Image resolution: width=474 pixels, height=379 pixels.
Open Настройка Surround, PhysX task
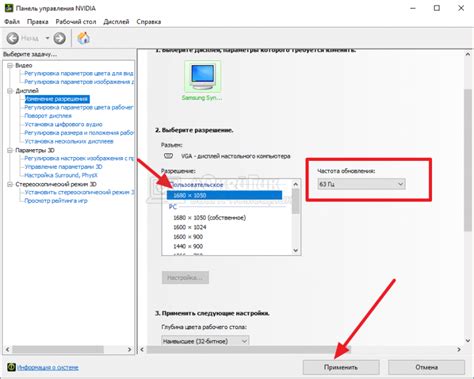61,175
